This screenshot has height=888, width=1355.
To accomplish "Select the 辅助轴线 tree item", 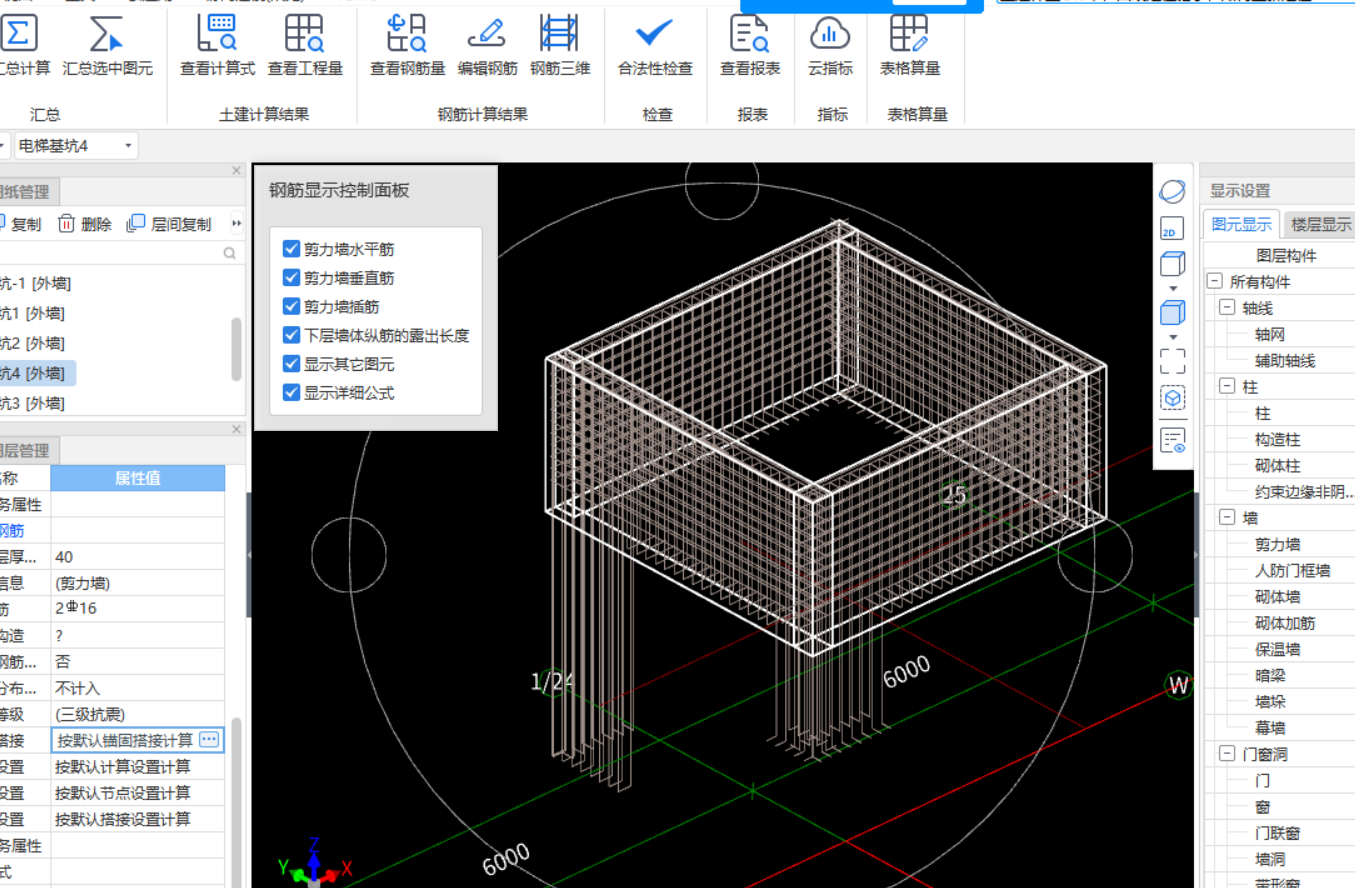I will tap(1285, 361).
